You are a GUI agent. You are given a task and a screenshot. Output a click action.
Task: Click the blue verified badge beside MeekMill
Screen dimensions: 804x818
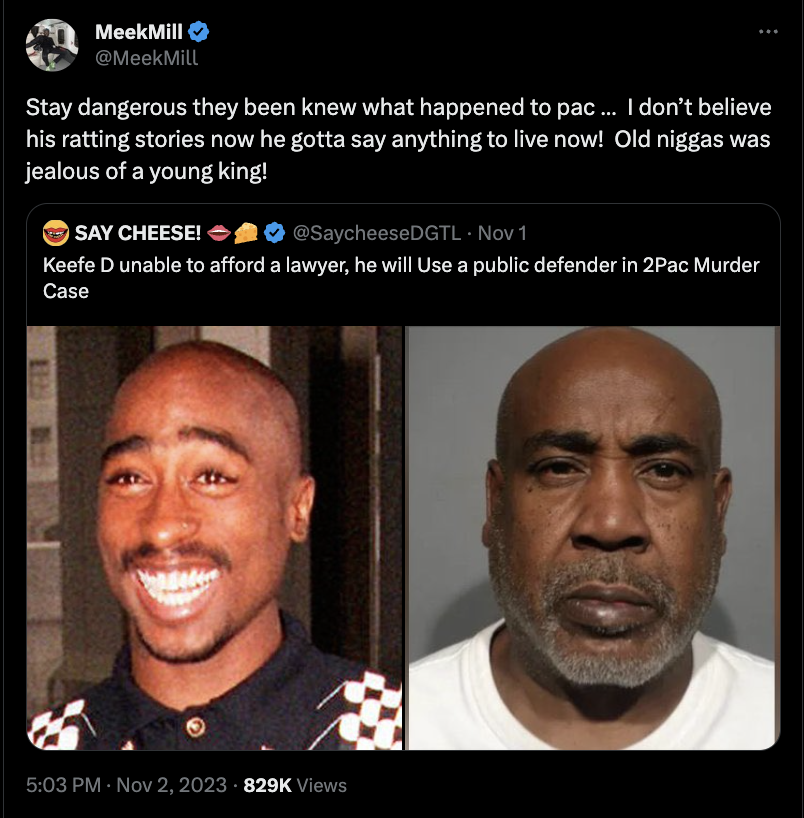198,32
